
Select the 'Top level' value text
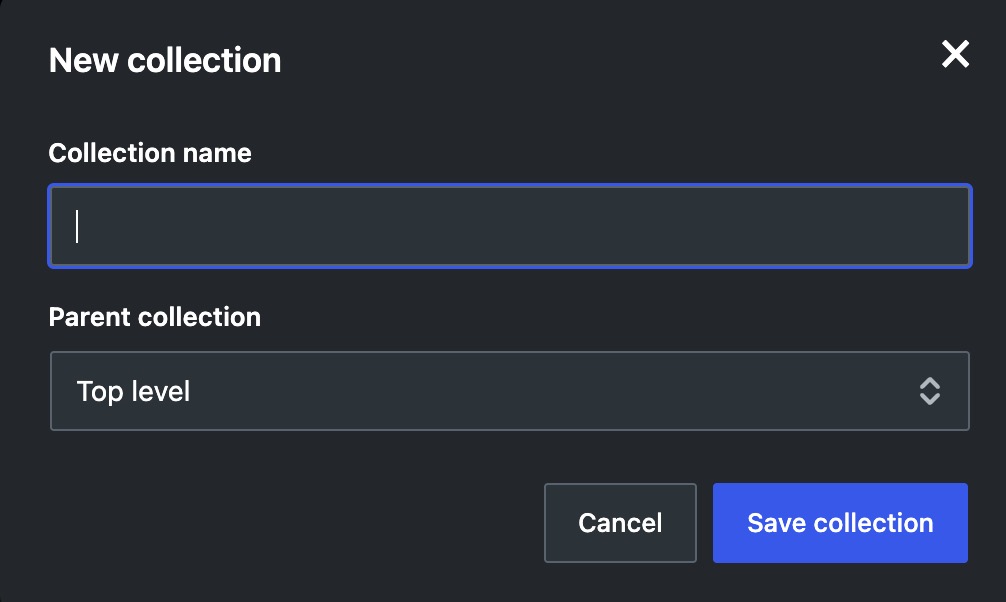tap(133, 391)
